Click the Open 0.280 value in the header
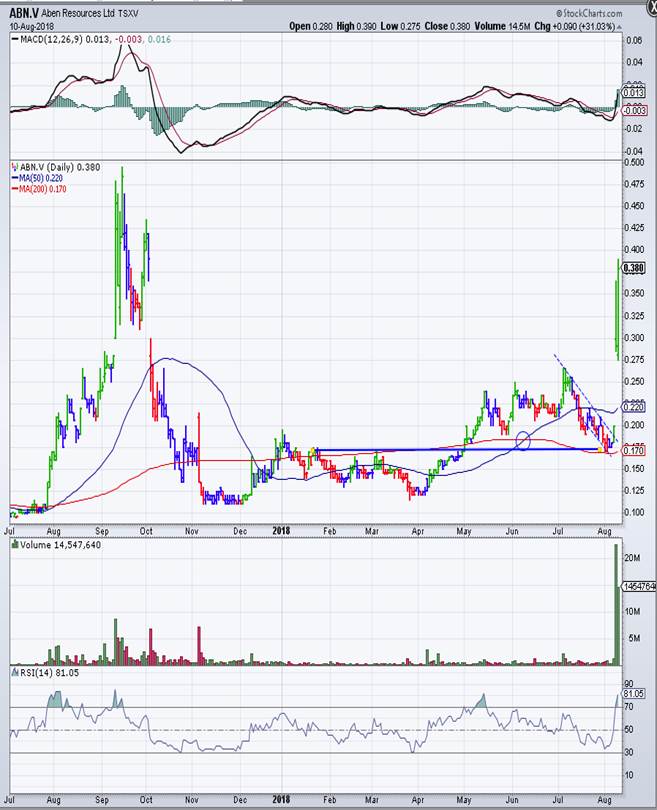The height and width of the screenshot is (810, 657). [x=310, y=26]
